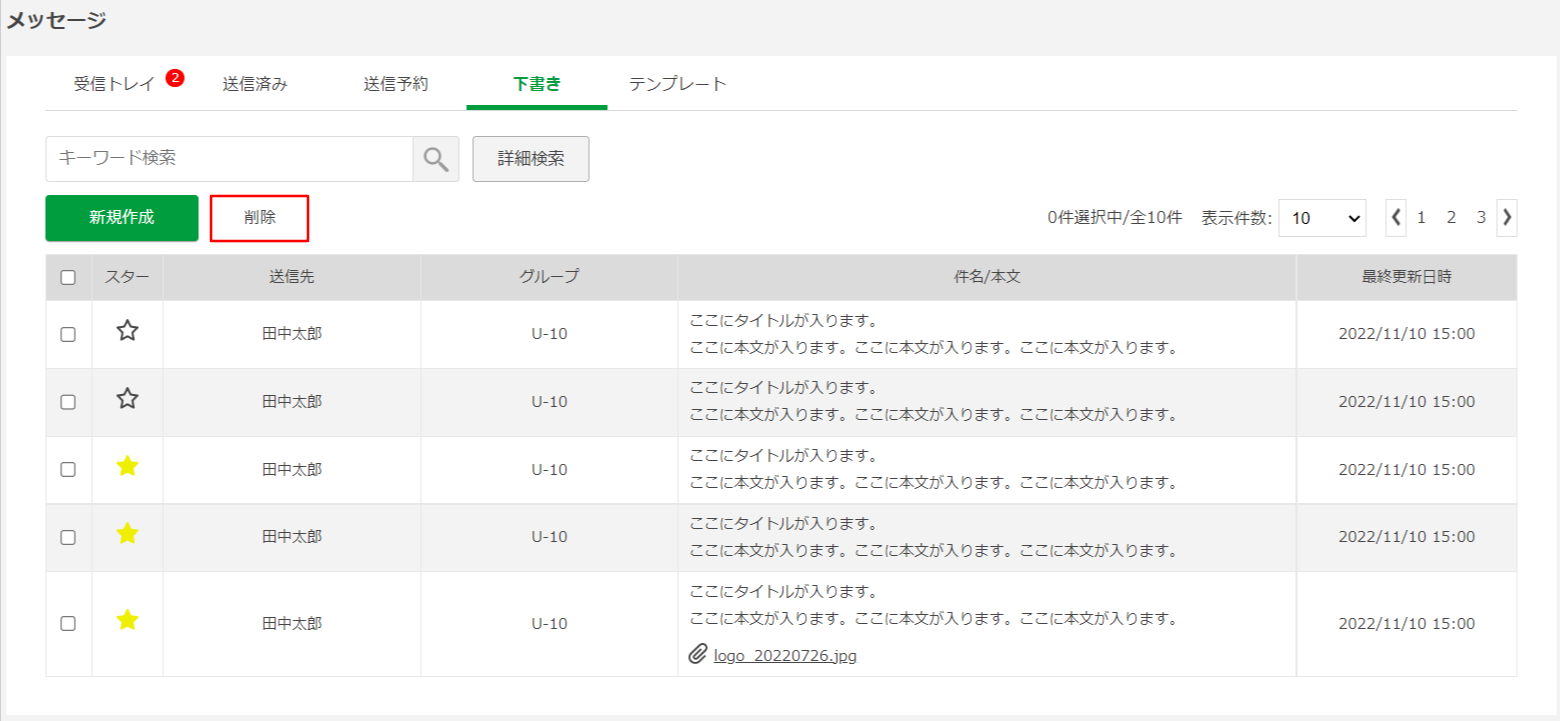Click the red unread badge on 受信トレイ
Screen dimensions: 1560x721
[175, 77]
